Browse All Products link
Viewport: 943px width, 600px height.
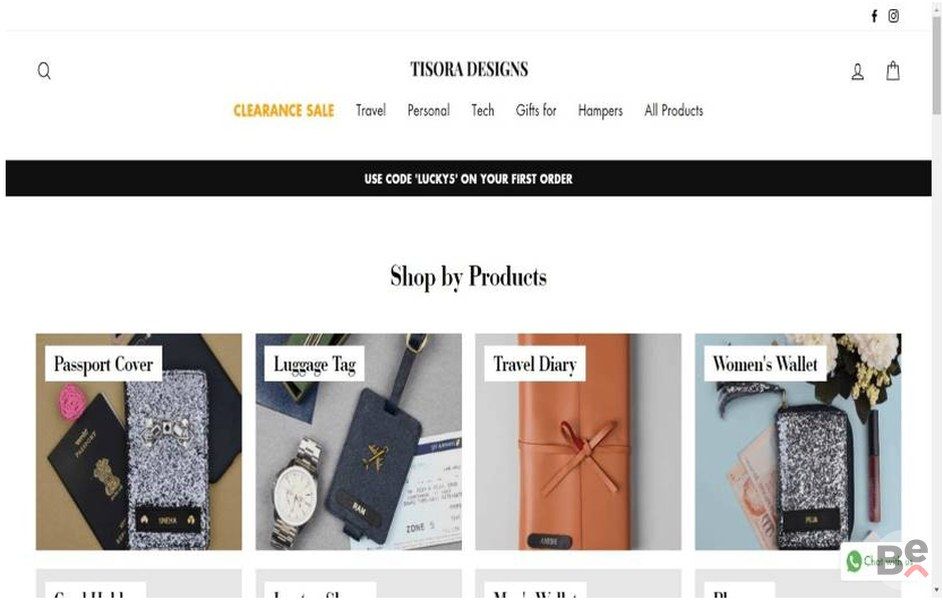tap(674, 111)
